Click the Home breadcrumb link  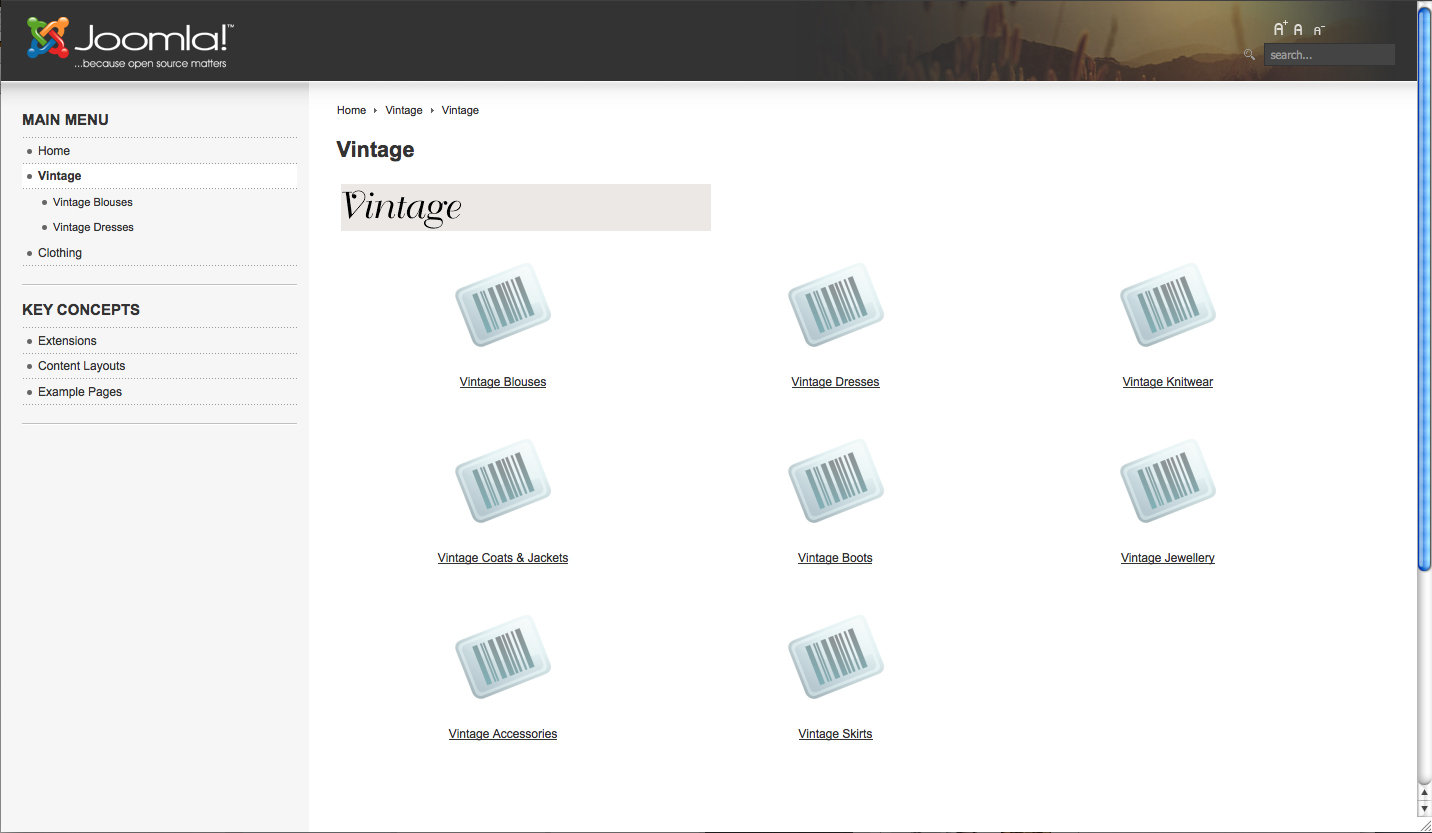[351, 110]
